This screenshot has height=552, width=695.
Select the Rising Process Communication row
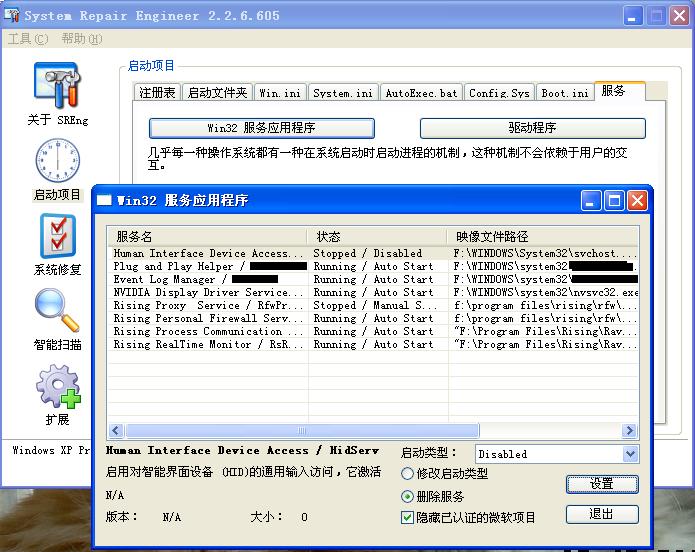(372, 331)
